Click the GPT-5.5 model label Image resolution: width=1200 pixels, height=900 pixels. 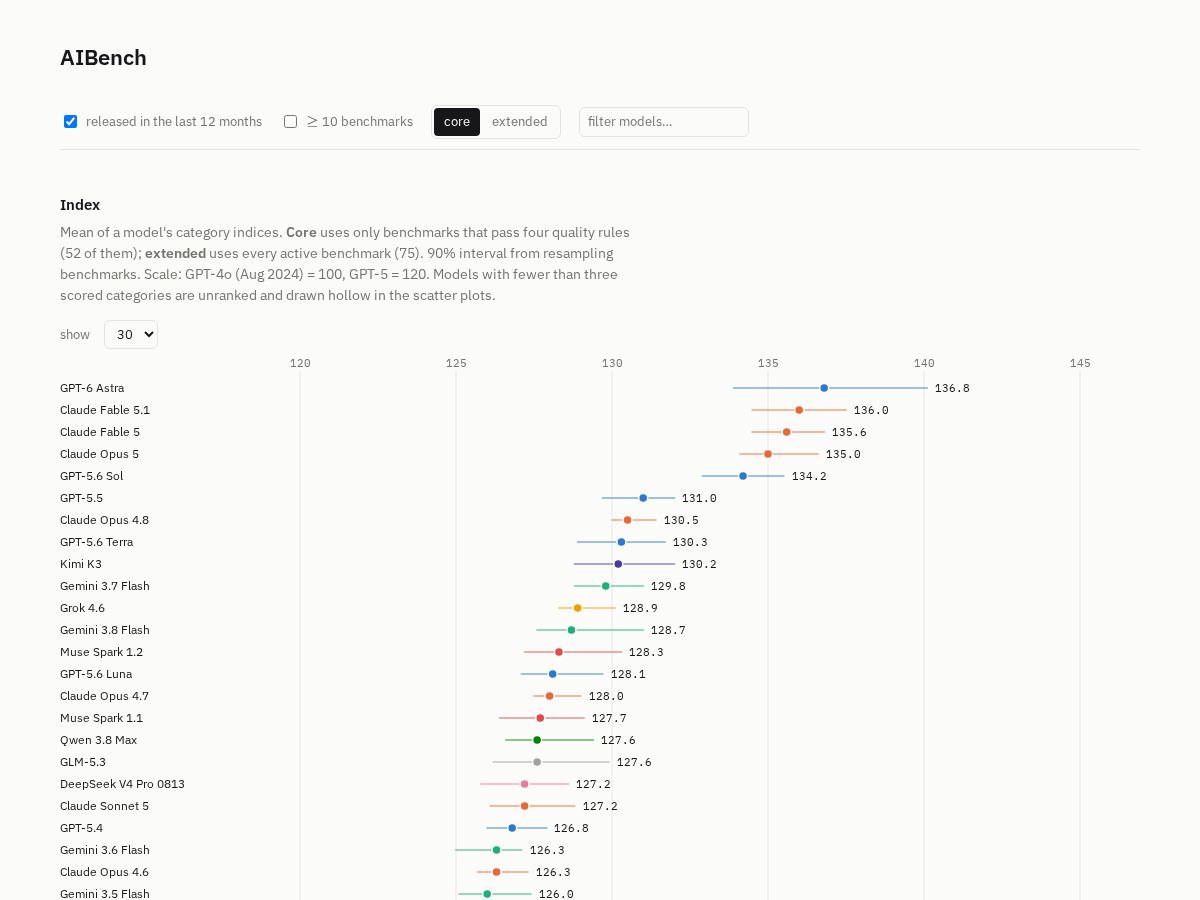[x=82, y=498]
